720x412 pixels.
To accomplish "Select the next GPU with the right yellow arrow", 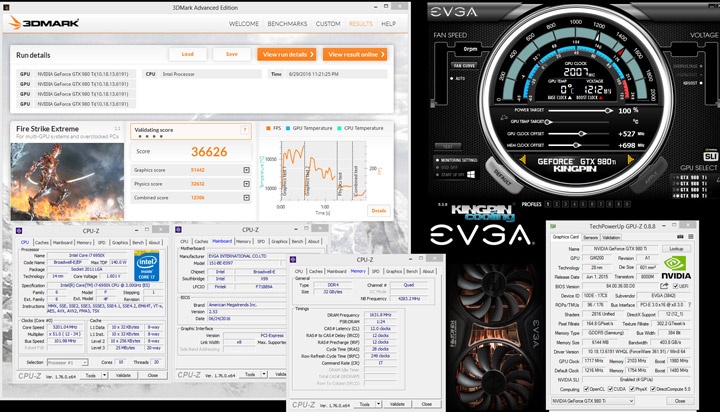I will (x=630, y=159).
